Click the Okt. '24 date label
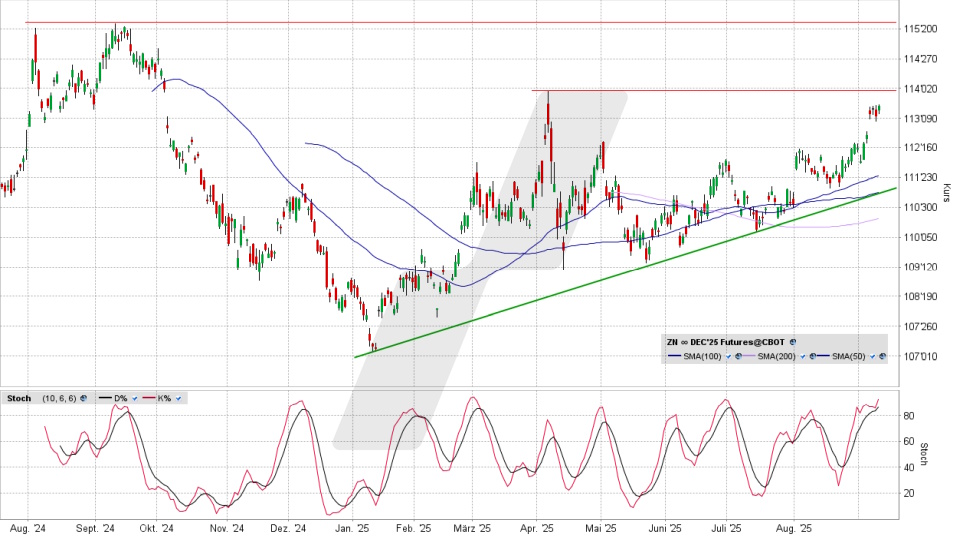 click(x=156, y=529)
